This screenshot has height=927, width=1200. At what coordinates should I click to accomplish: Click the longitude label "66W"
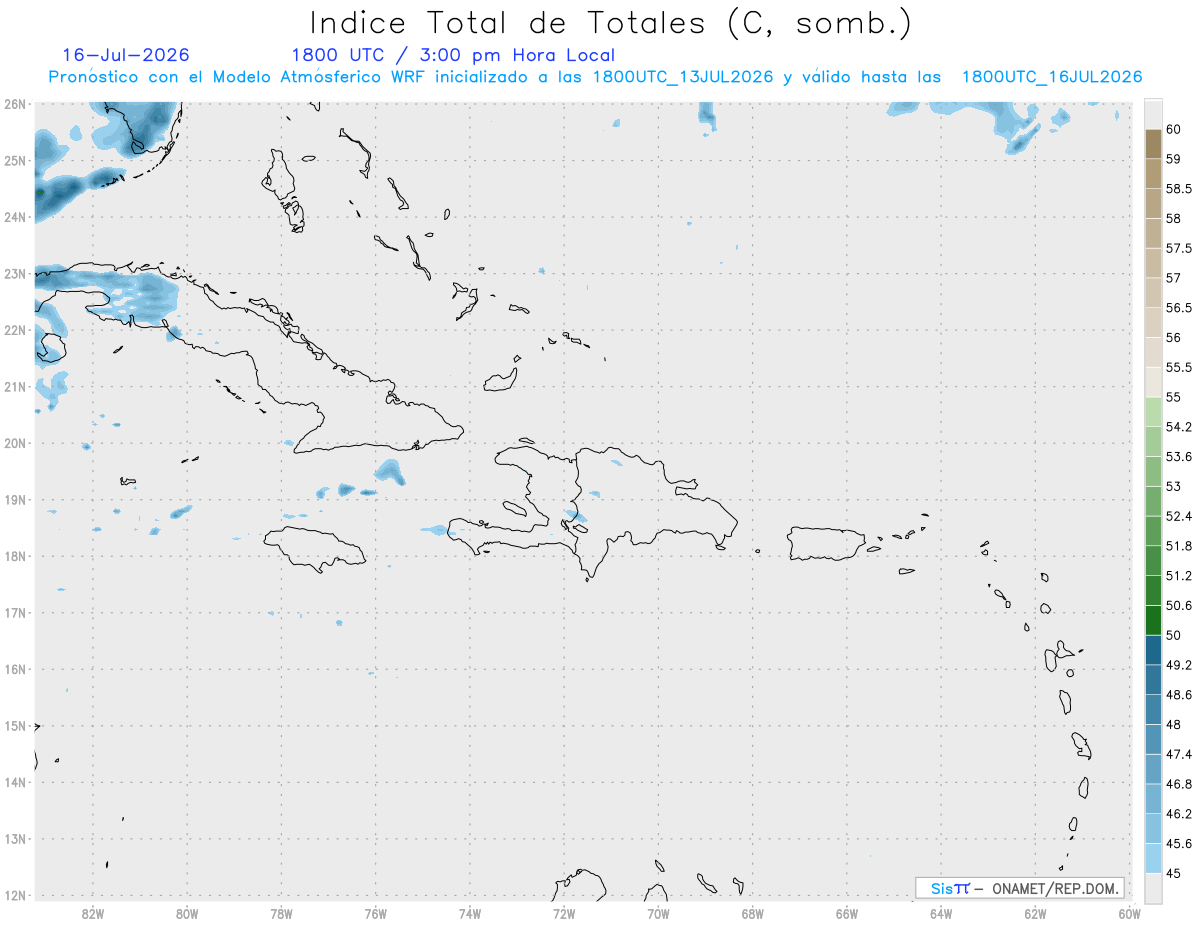tap(847, 914)
